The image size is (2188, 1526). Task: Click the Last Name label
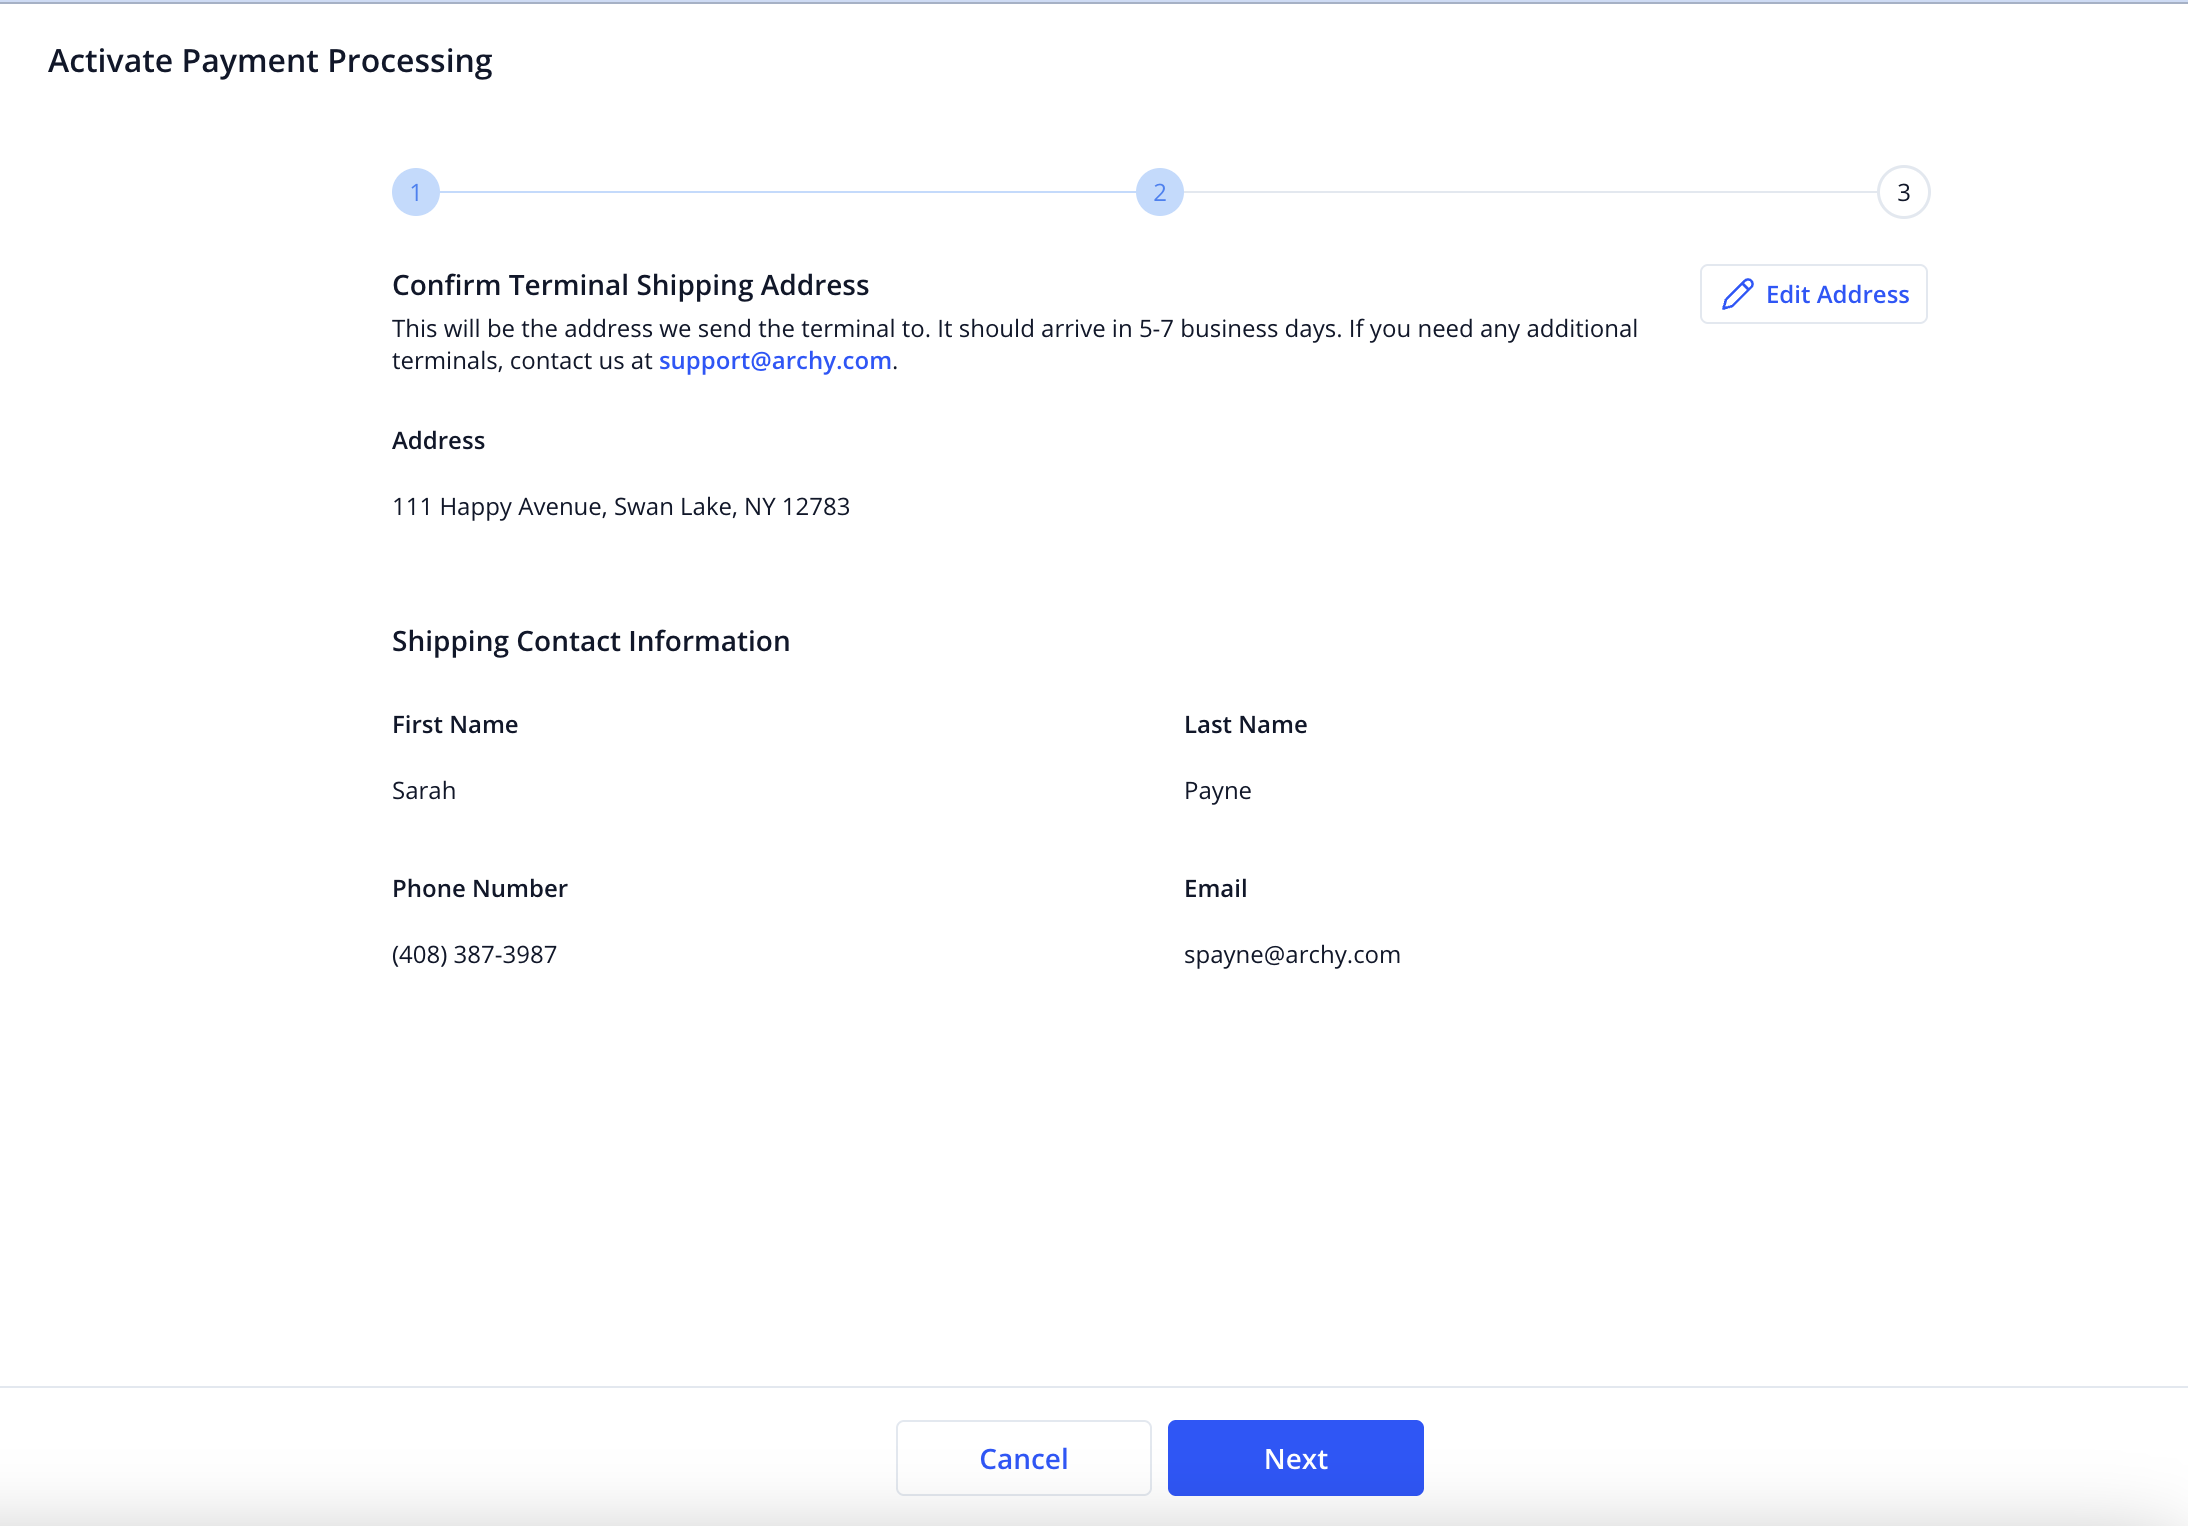[1246, 724]
